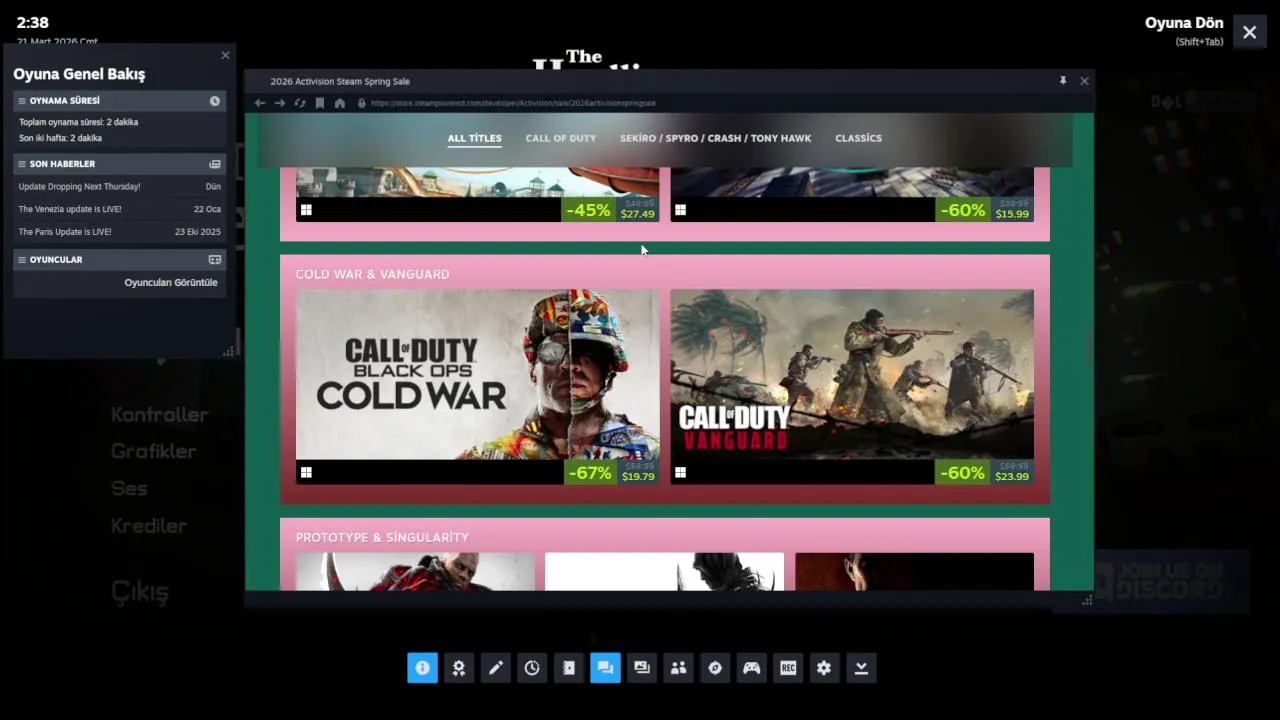Open the friends list icon in overlay toolbar
Viewport: 1280px width, 720px height.
coord(678,668)
